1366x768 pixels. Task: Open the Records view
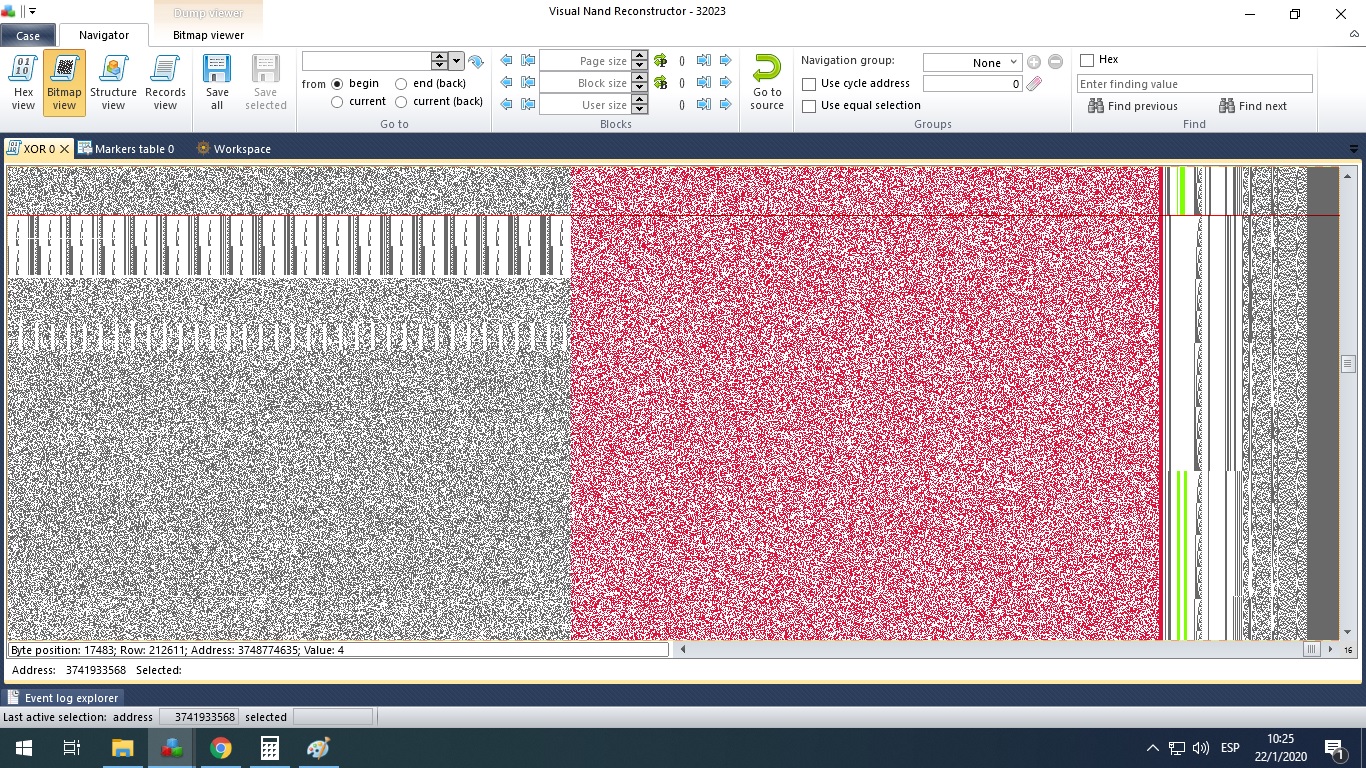click(165, 83)
